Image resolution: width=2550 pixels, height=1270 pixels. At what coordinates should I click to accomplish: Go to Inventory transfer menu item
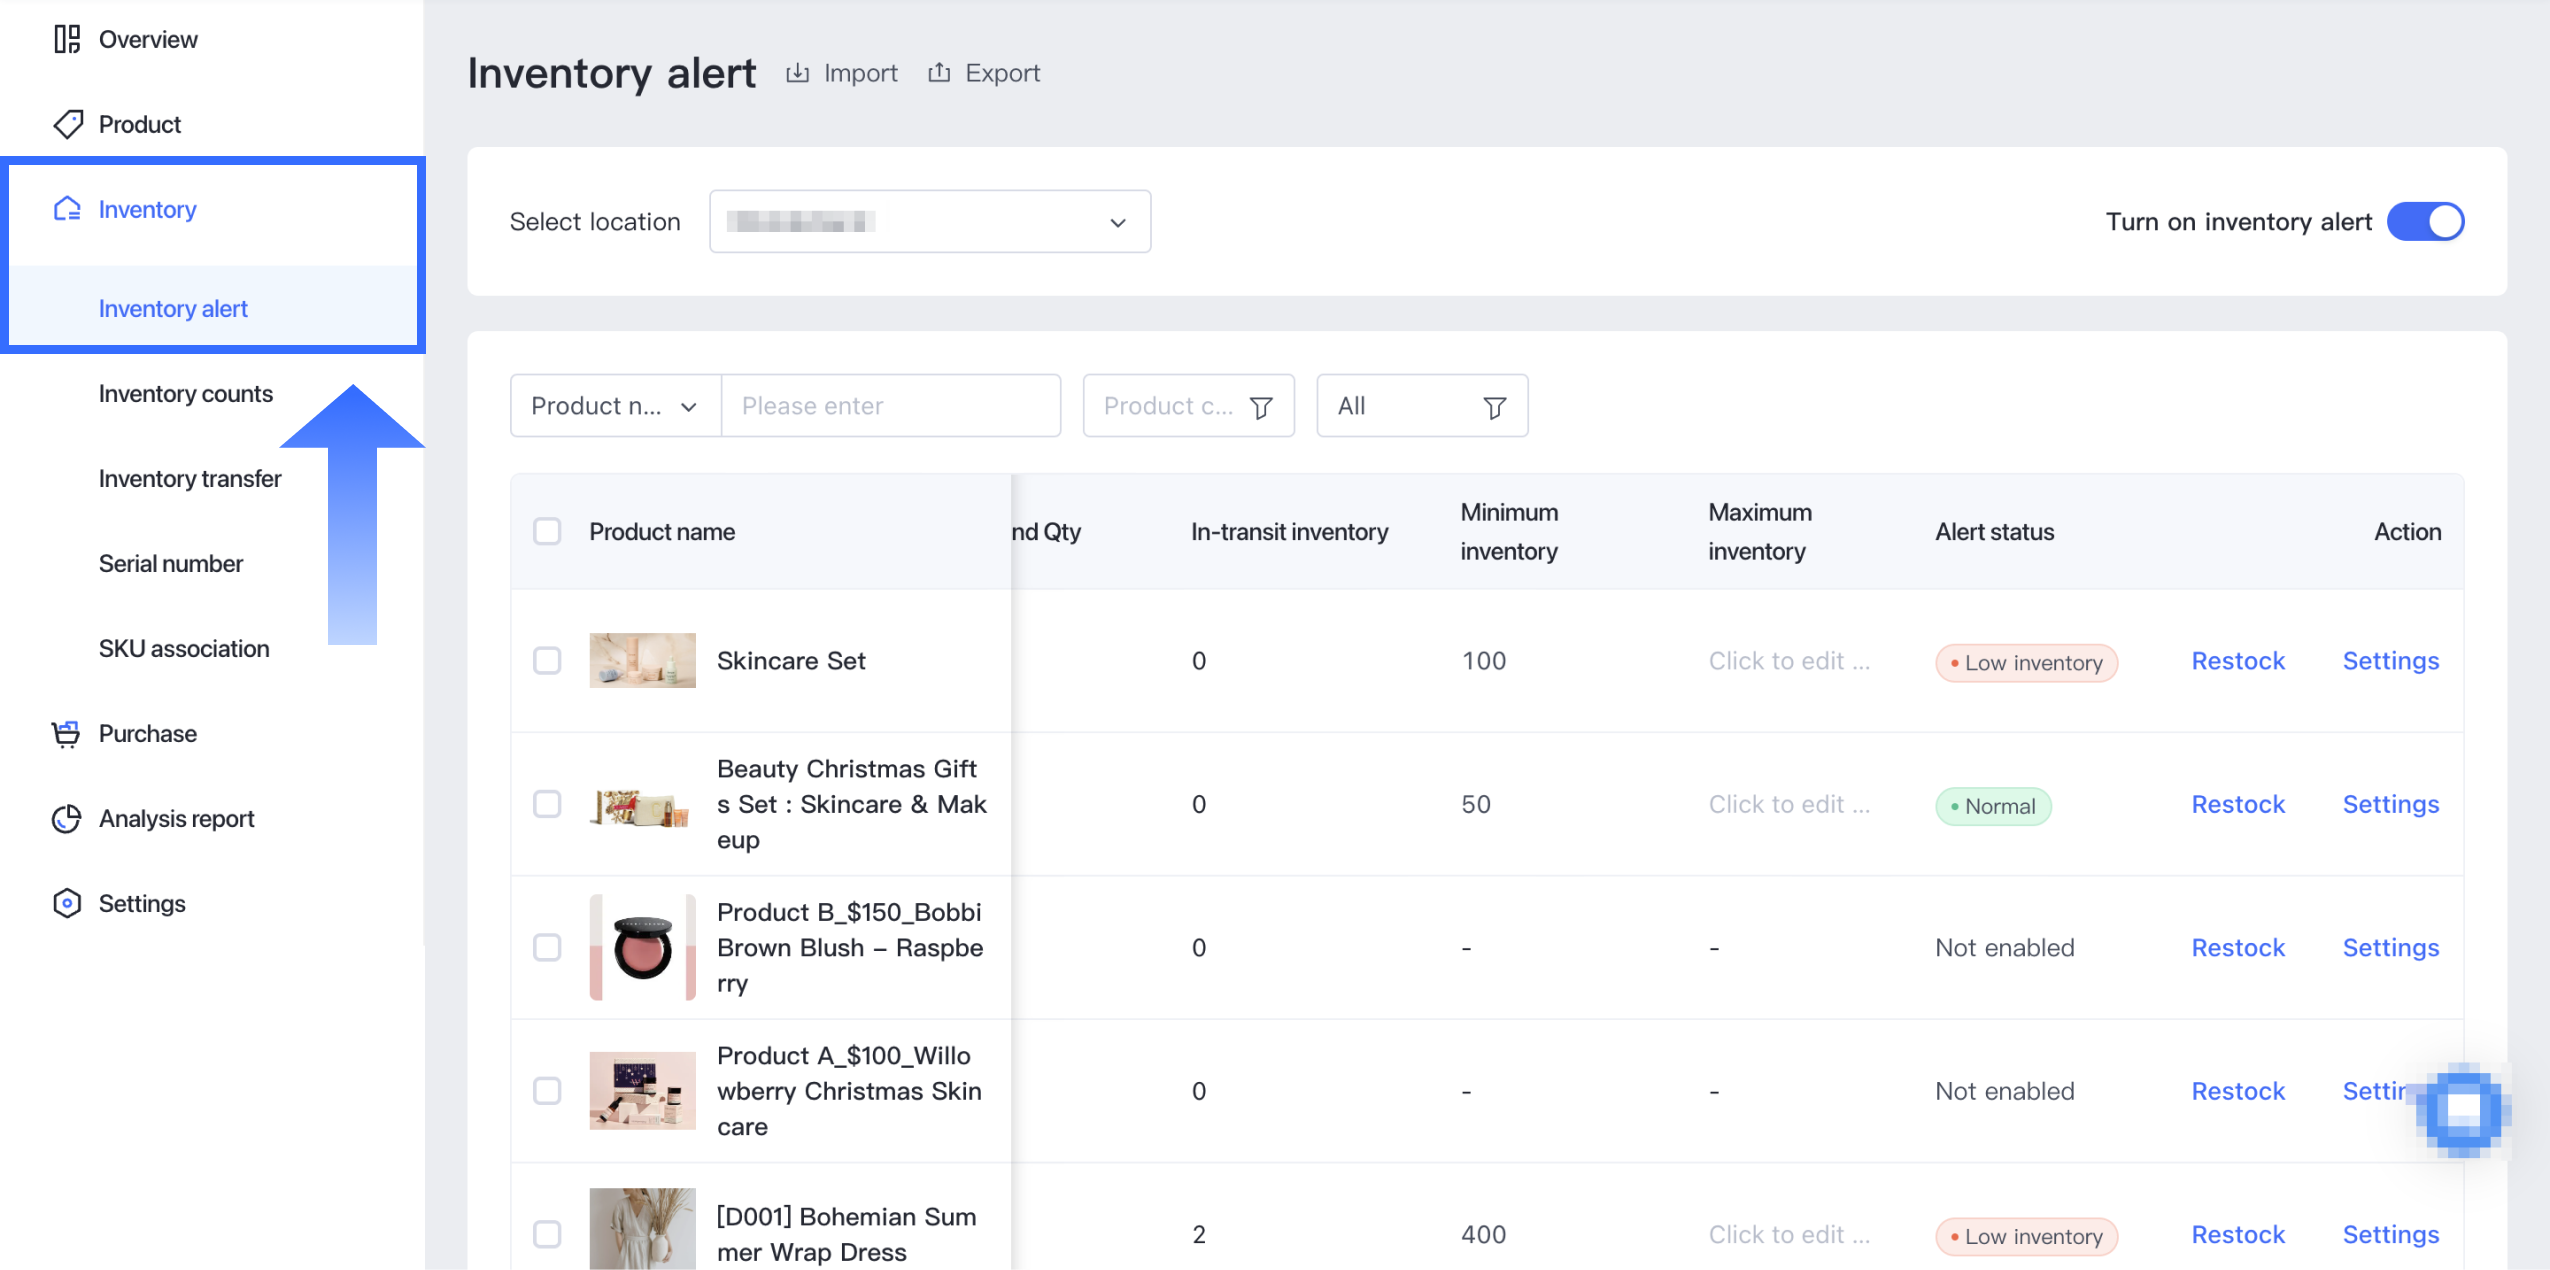click(190, 479)
